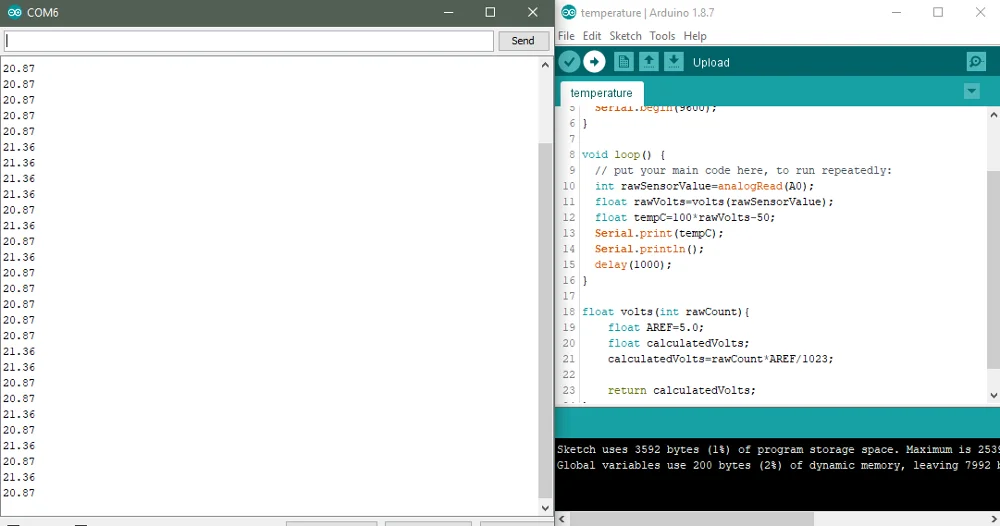1000x526 pixels.
Task: Click line 'float tempC=100*rawVolts-50;'
Action: tap(685, 217)
